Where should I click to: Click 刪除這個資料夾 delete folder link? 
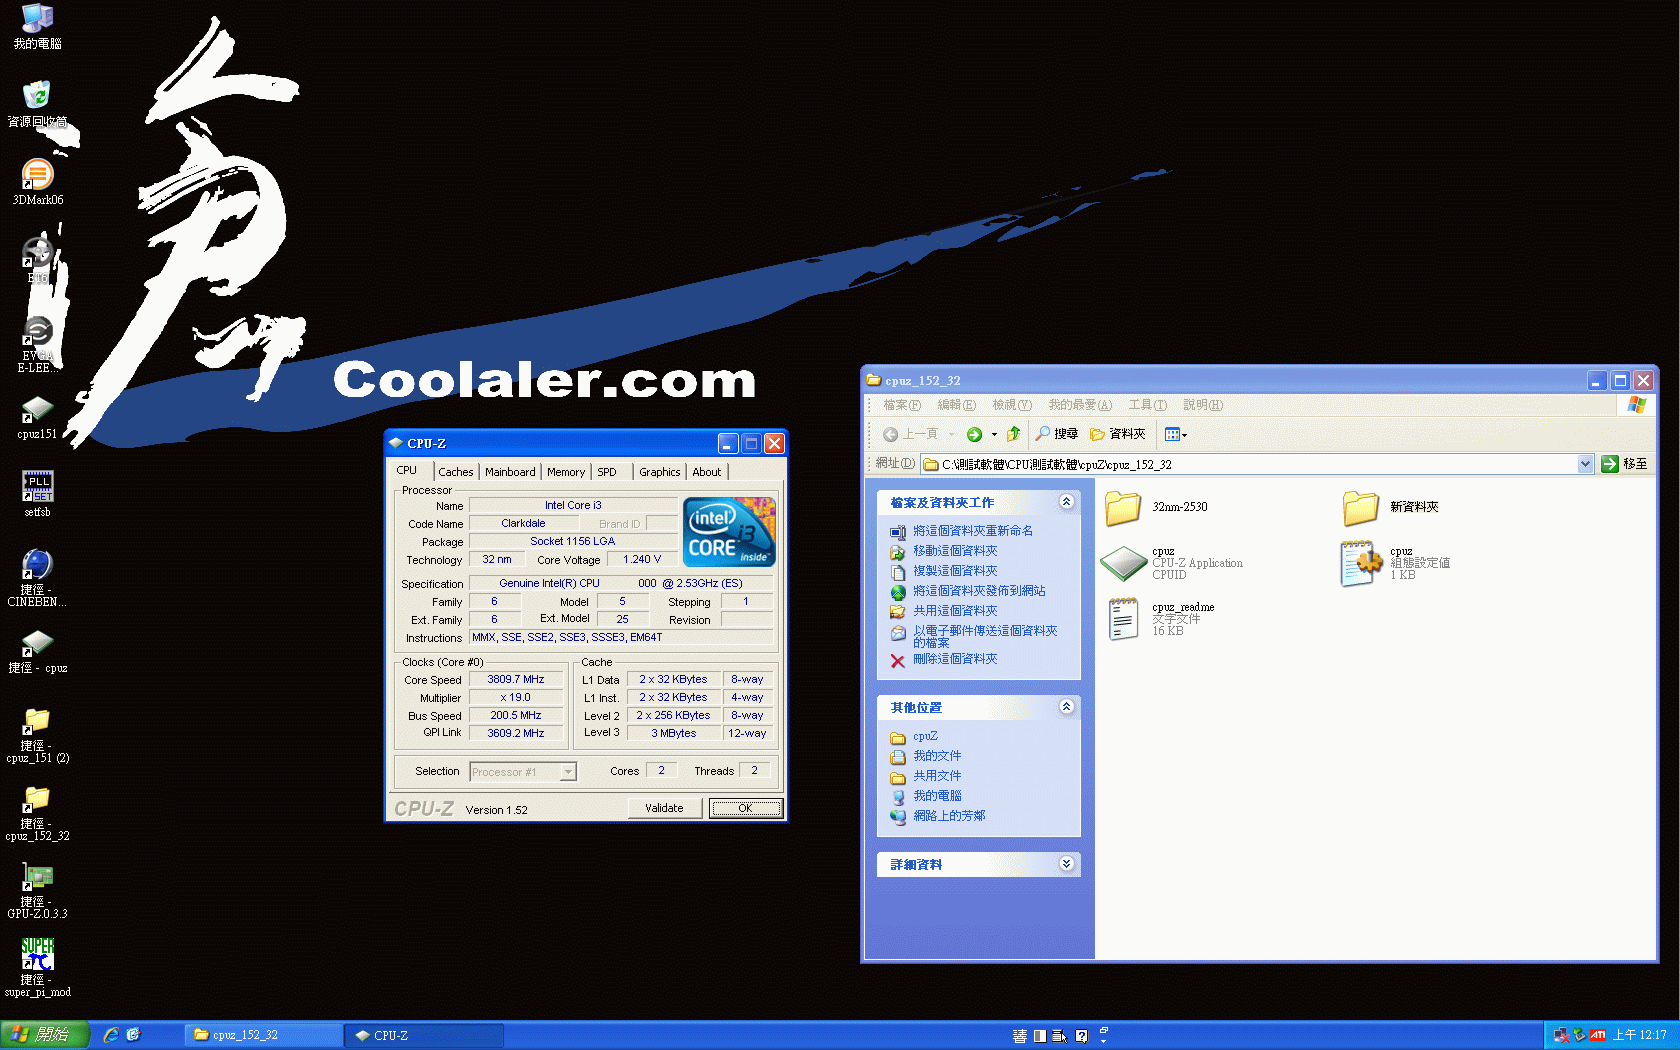954,659
